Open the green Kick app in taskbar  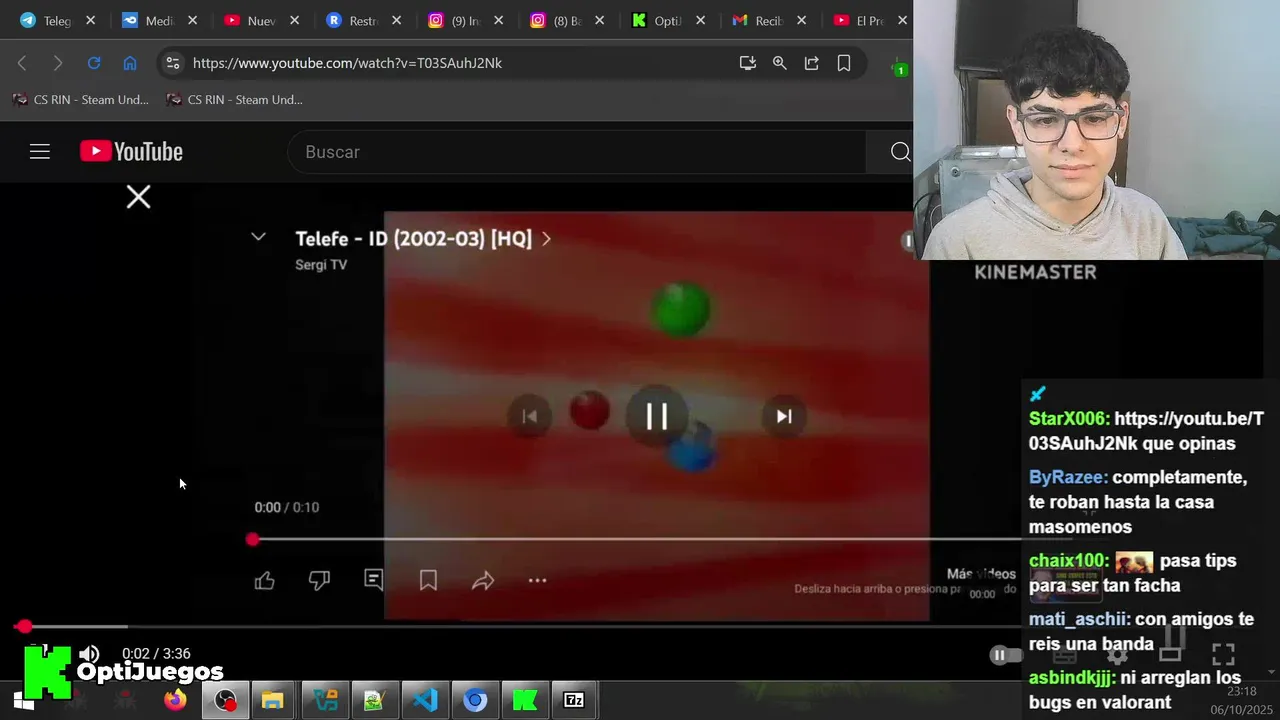(525, 700)
